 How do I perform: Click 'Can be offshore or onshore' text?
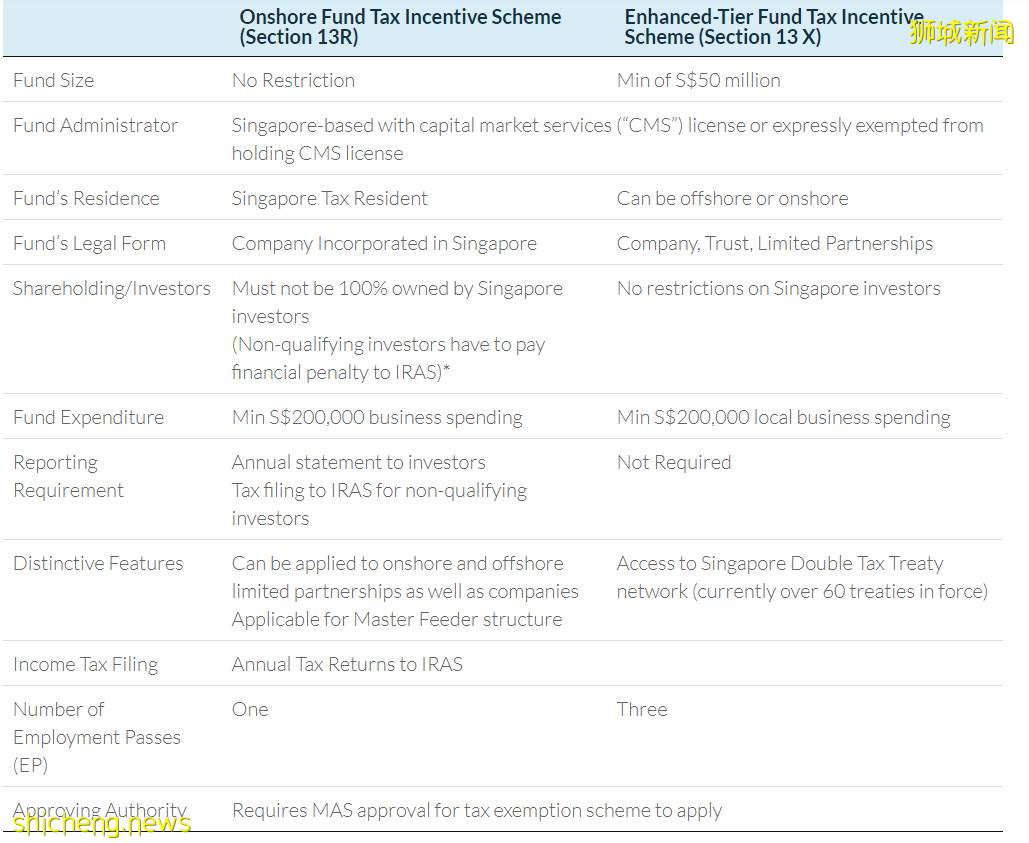(x=732, y=198)
